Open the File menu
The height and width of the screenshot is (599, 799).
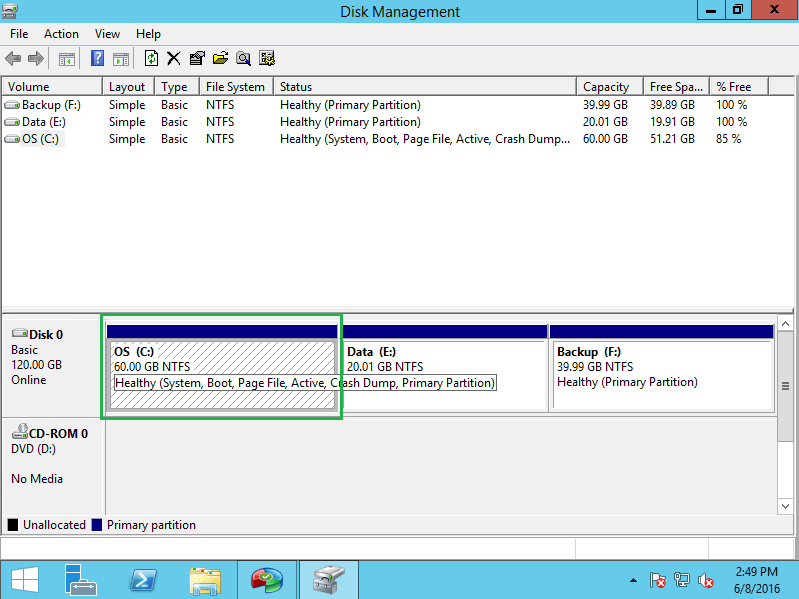[19, 34]
